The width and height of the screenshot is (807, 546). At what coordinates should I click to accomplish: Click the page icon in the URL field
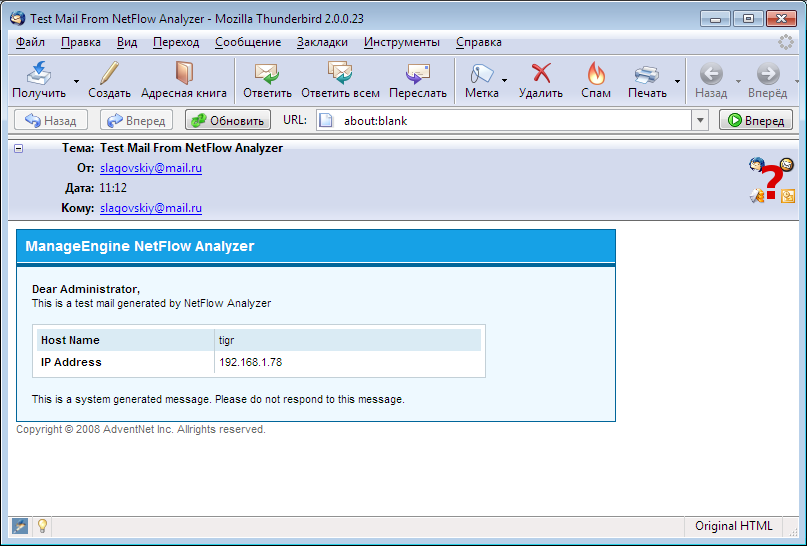[x=326, y=120]
